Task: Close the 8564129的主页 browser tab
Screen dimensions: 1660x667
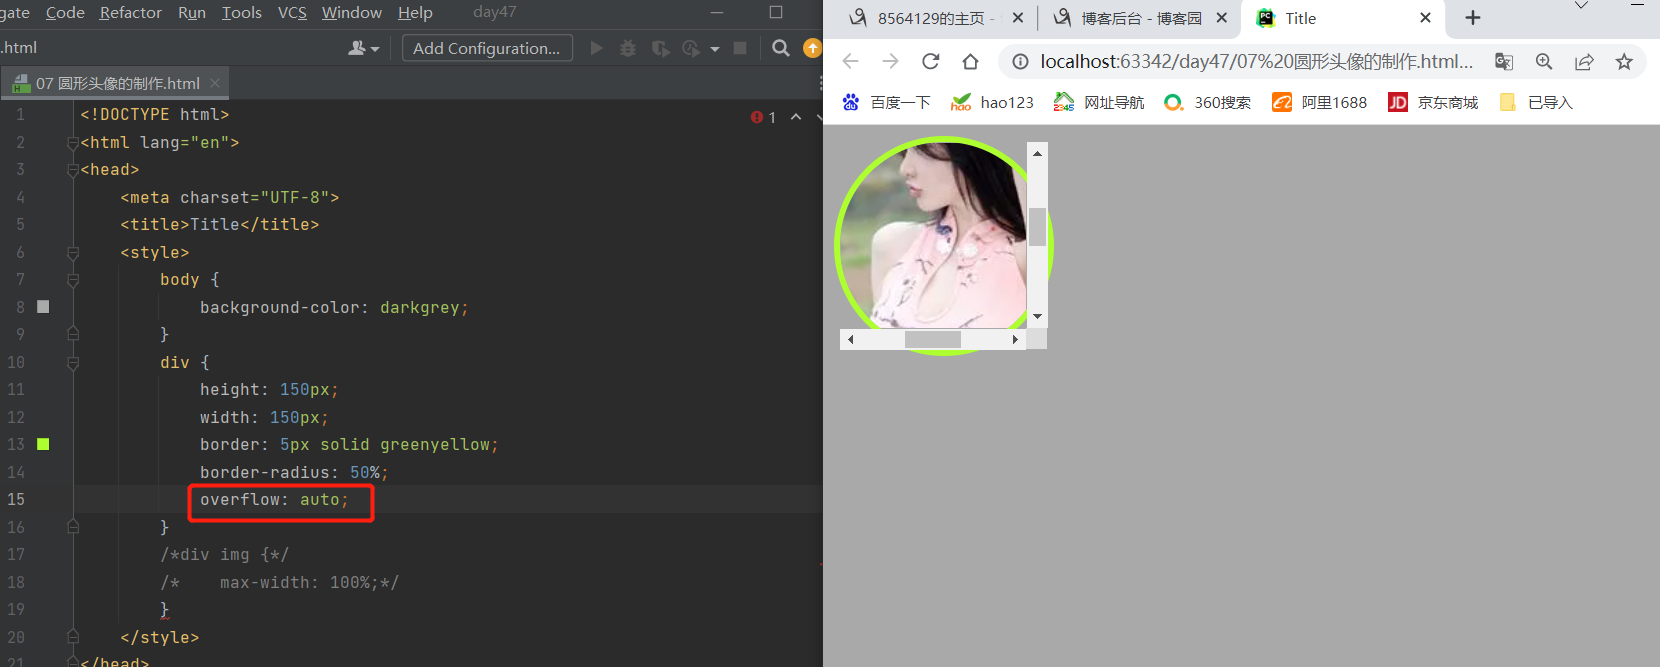Action: [1017, 18]
